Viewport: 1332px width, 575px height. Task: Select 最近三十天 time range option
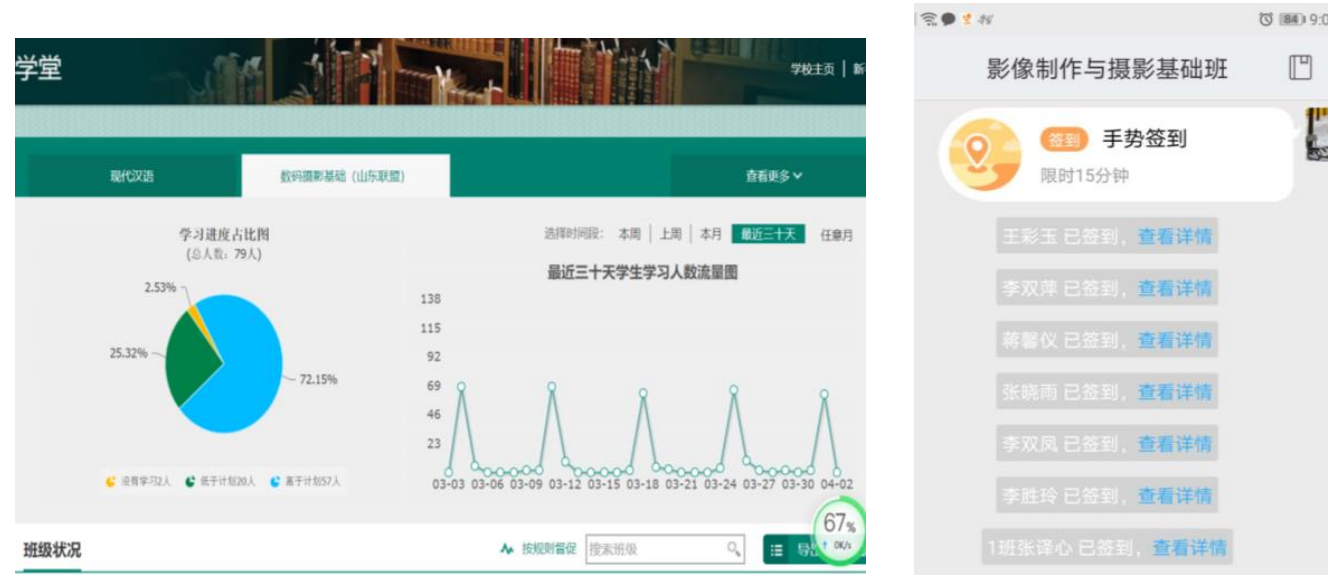coord(768,233)
